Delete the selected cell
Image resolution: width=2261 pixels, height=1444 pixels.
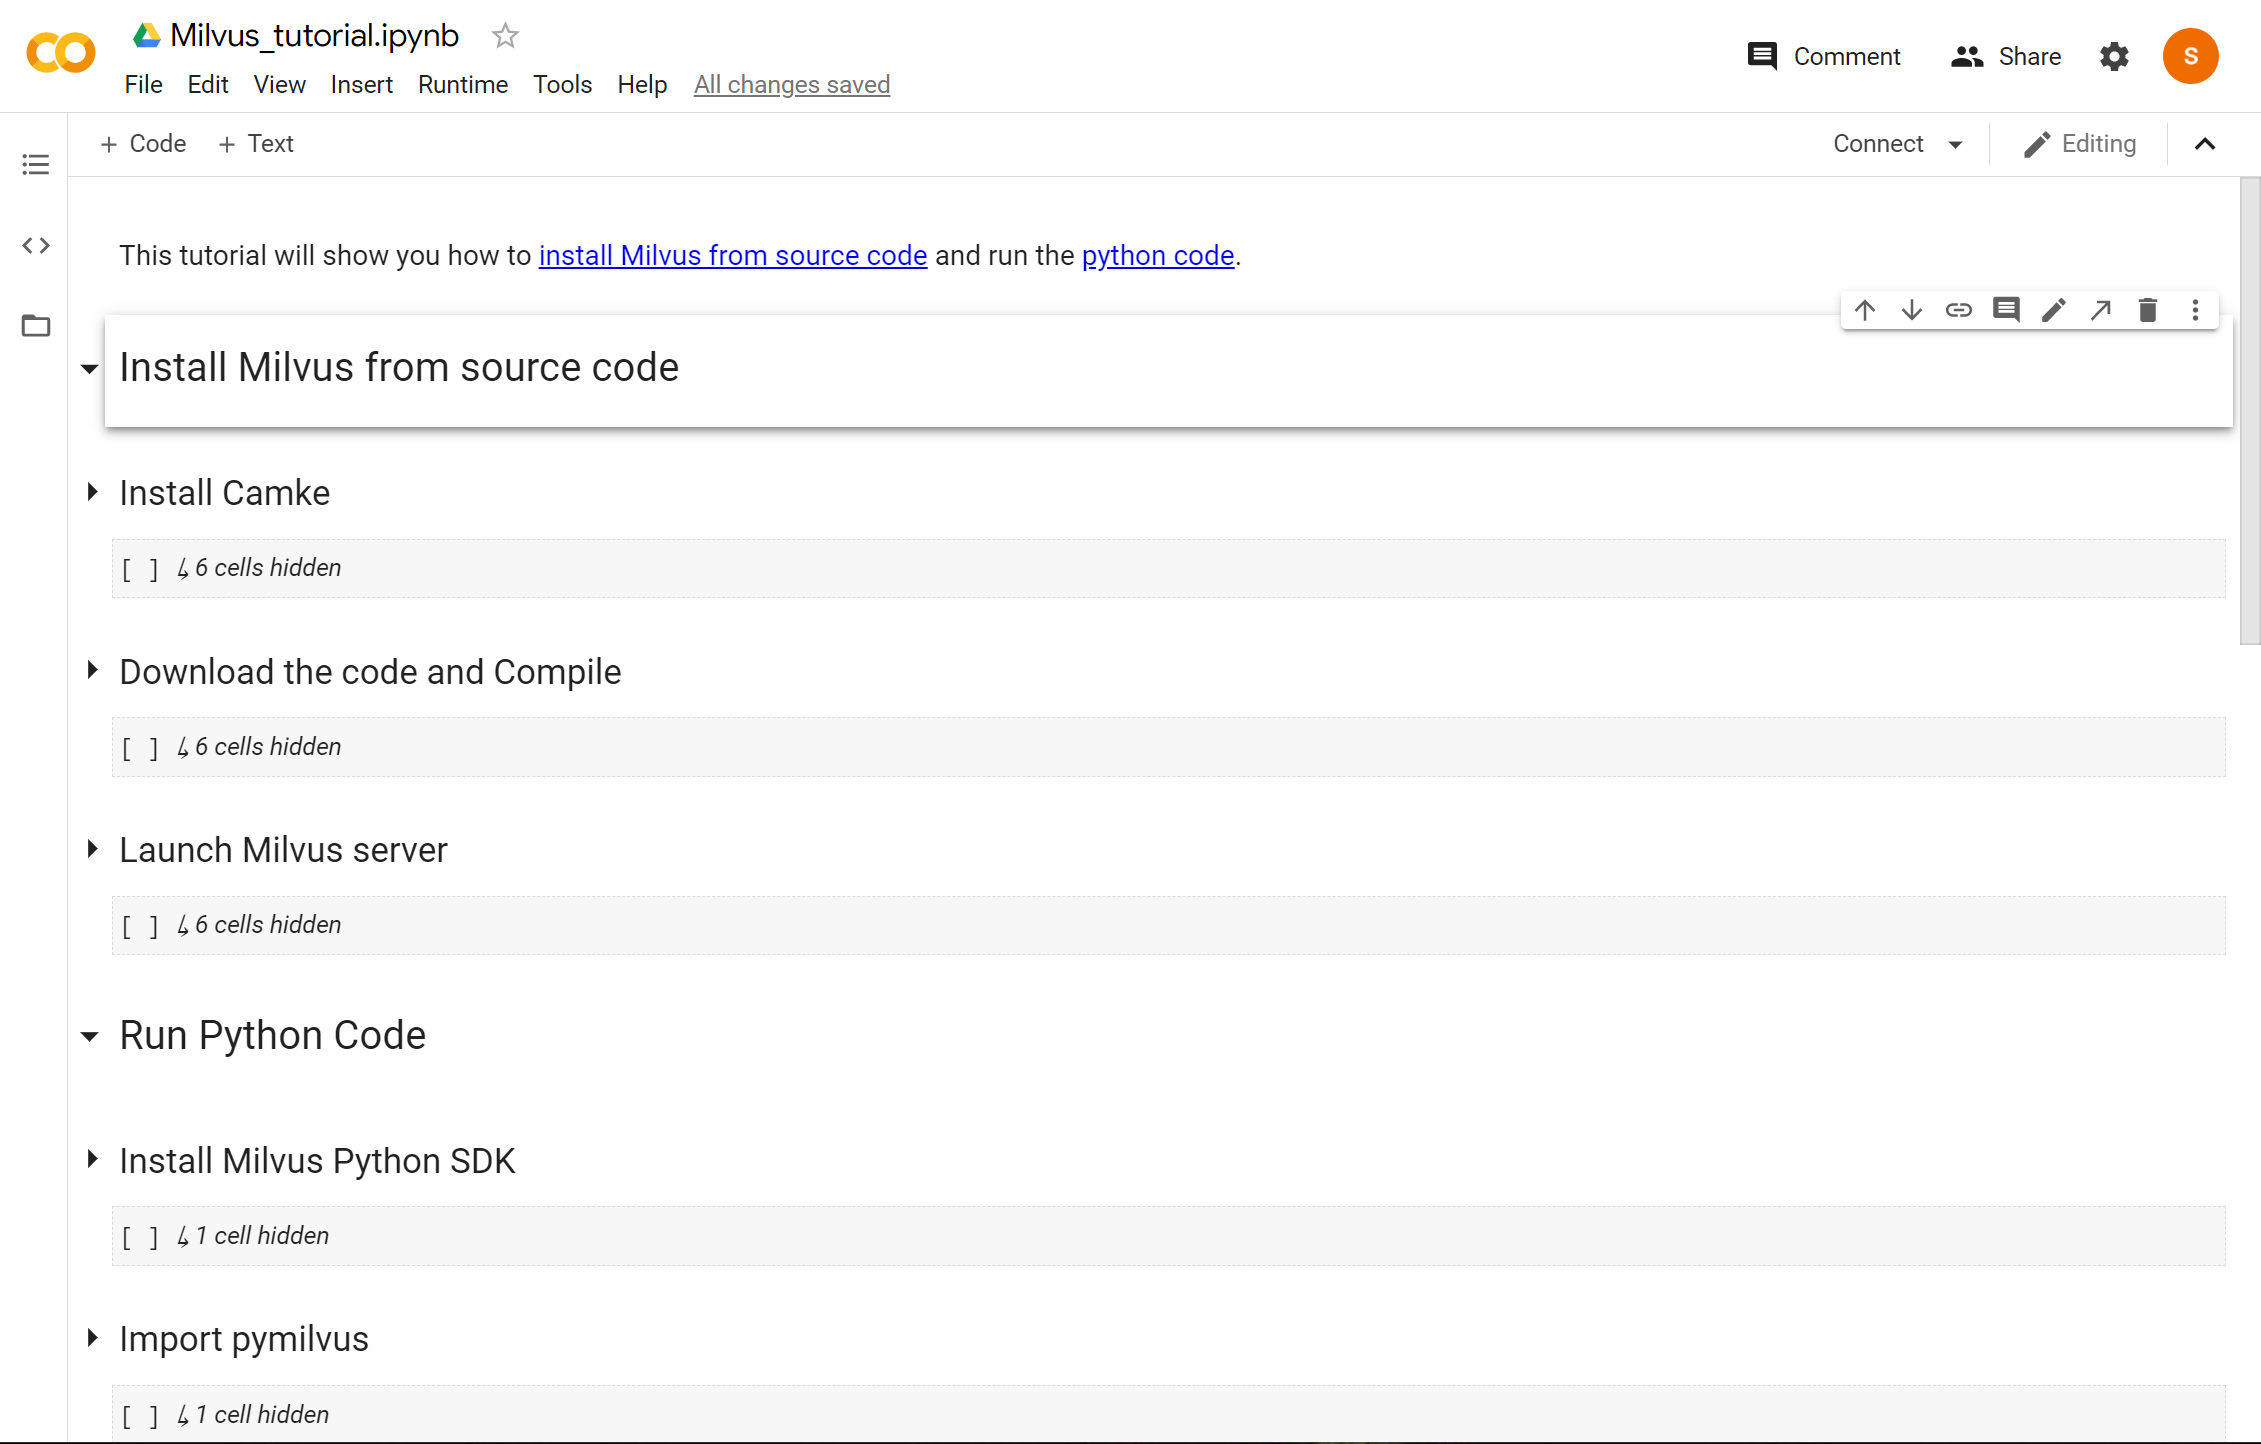(2147, 310)
